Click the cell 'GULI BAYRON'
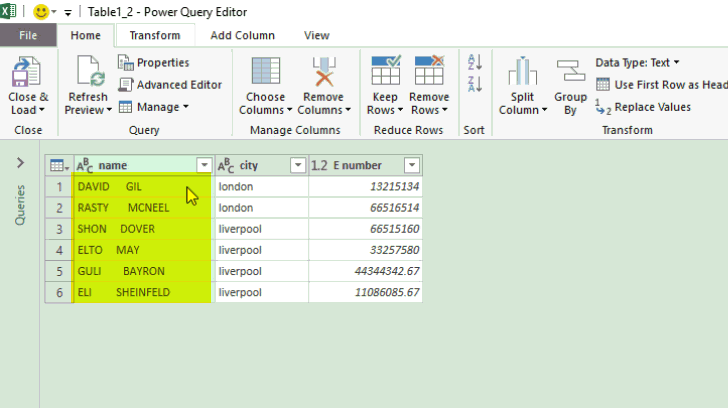This screenshot has width=728, height=408. [144, 271]
